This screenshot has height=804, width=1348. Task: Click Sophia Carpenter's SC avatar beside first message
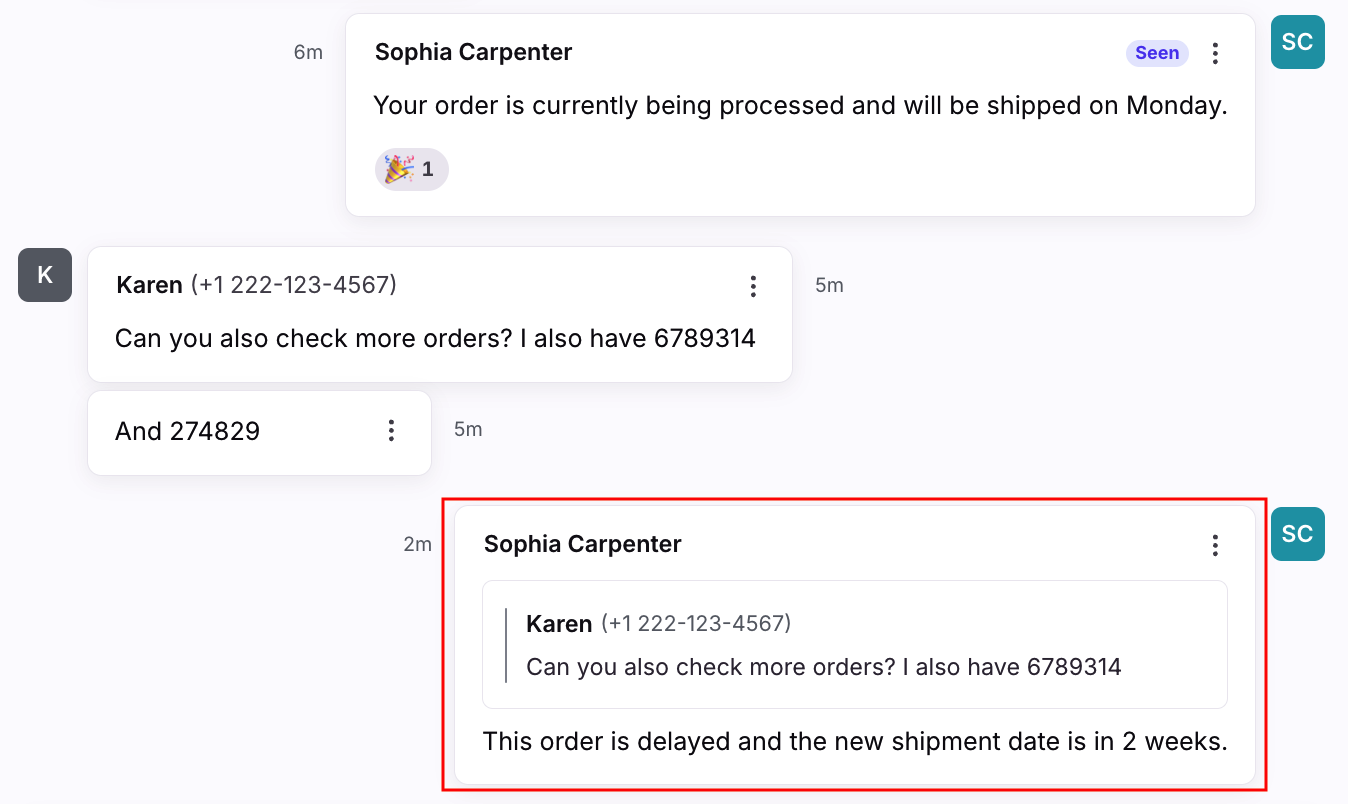1297,42
